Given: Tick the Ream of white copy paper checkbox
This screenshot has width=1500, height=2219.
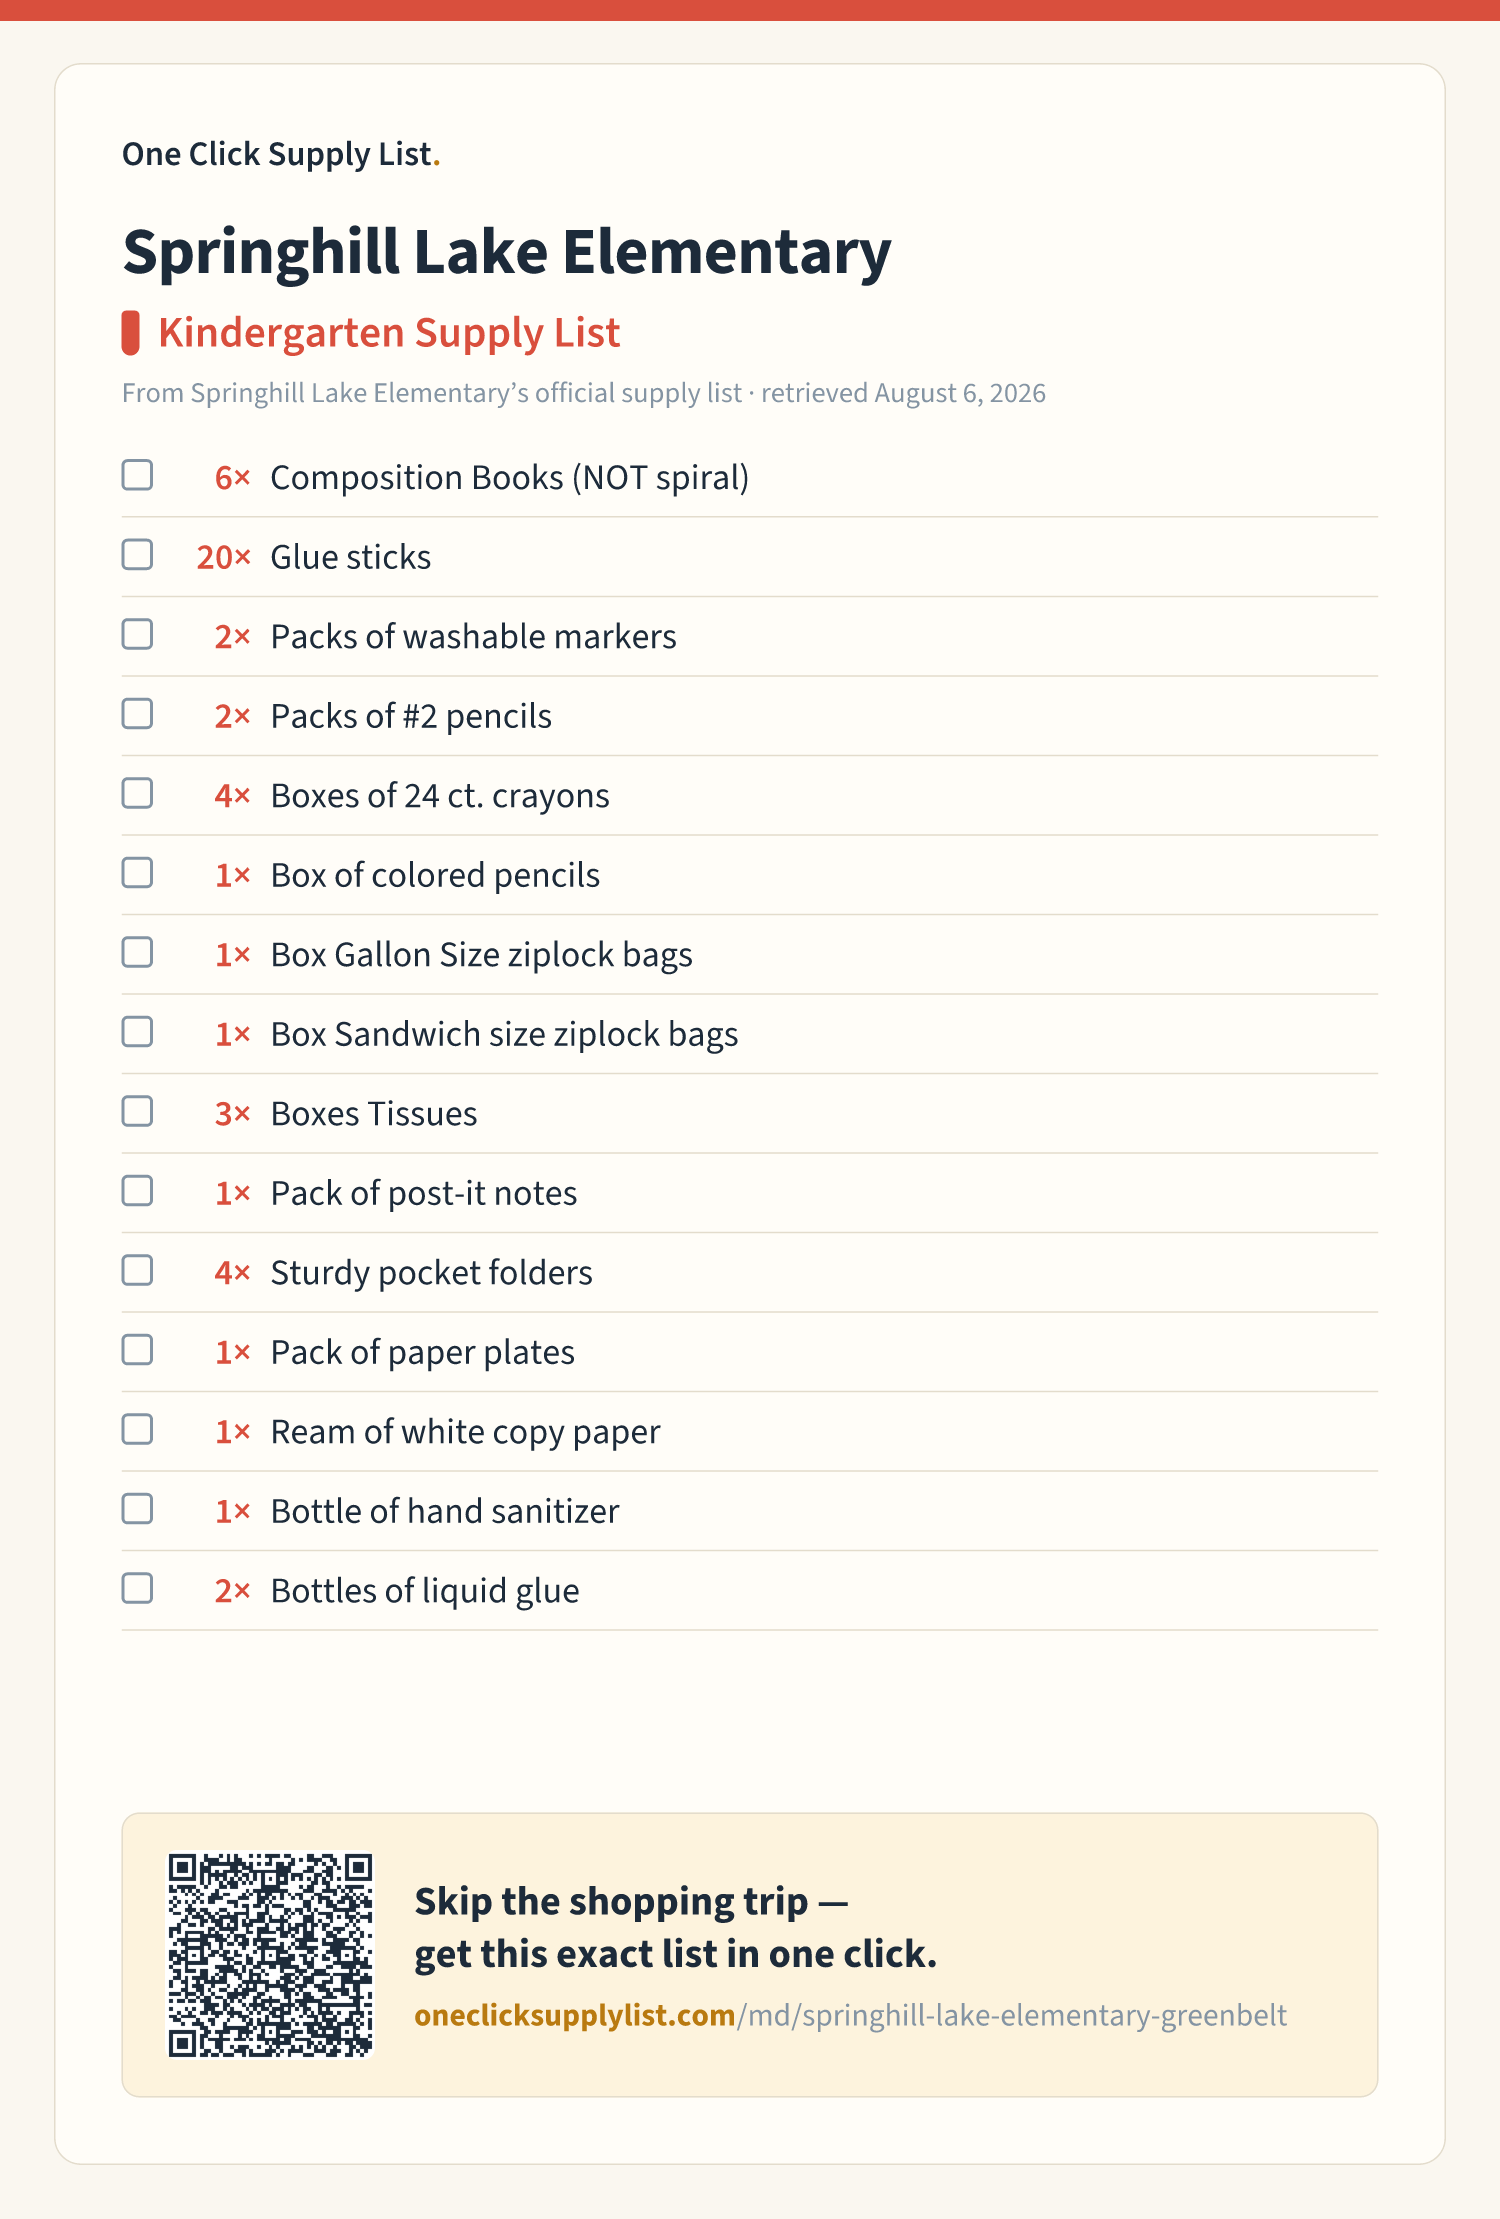Looking at the screenshot, I should pos(137,1429).
